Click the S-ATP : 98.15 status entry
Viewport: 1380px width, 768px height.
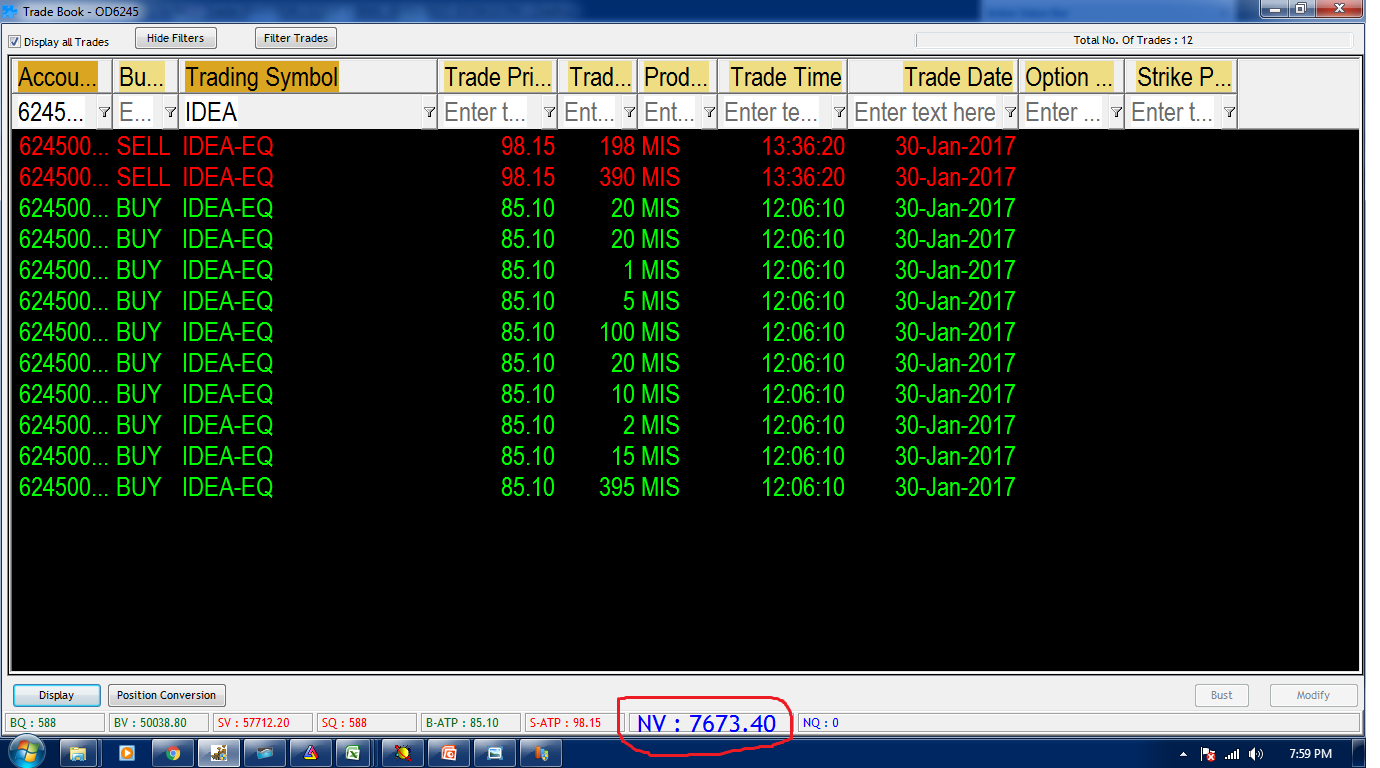point(575,723)
